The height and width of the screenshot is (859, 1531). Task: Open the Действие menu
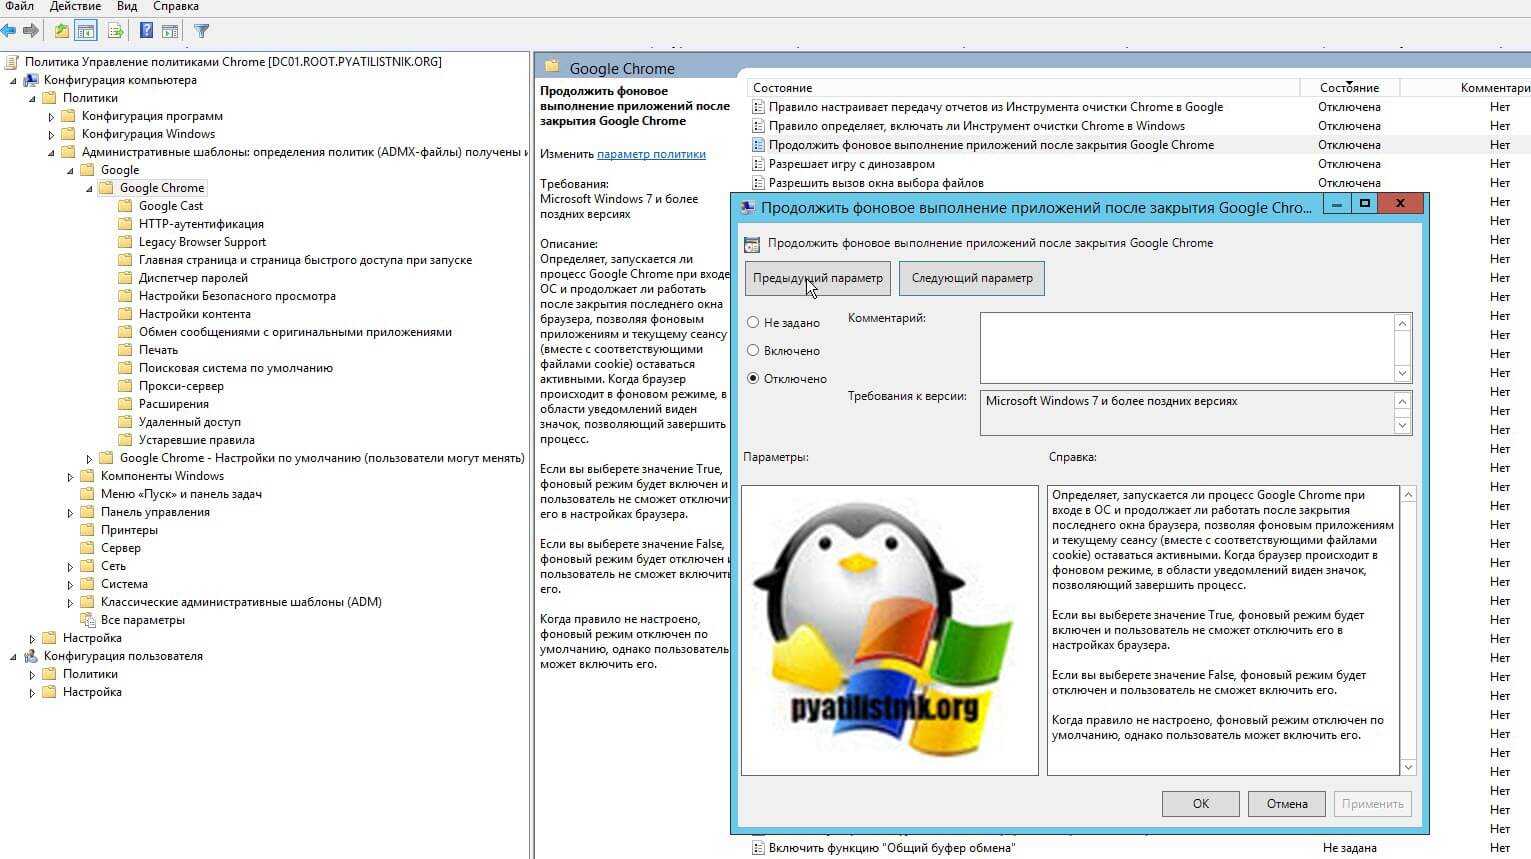(x=74, y=6)
